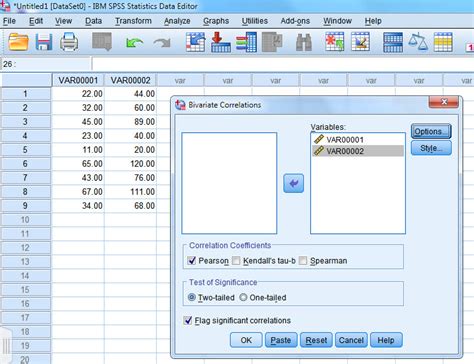Image resolution: width=474 pixels, height=364 pixels.
Task: Click the green Undo arrow icon
Action: 134,42
